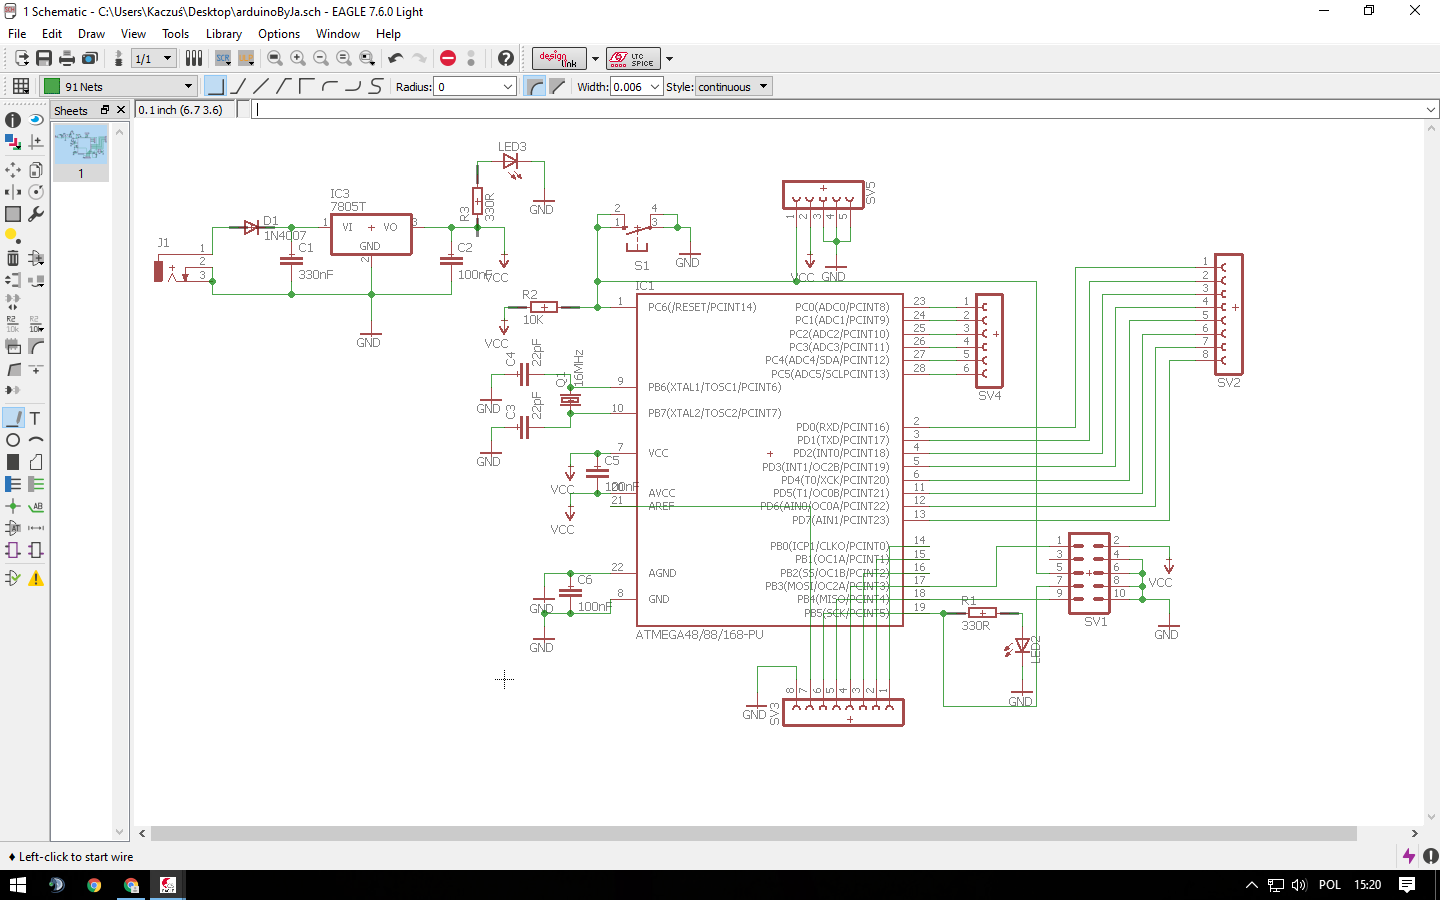
Task: Toggle the S-curve freehand wire bend style
Action: 376,87
